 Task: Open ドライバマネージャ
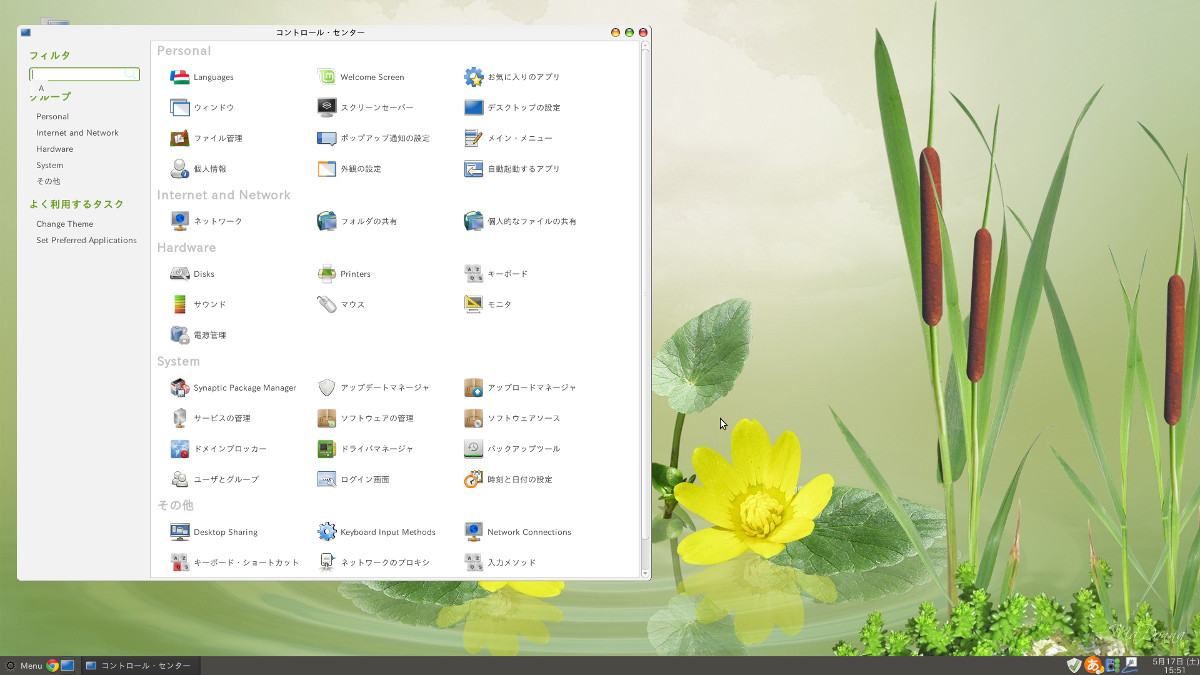tap(365, 449)
